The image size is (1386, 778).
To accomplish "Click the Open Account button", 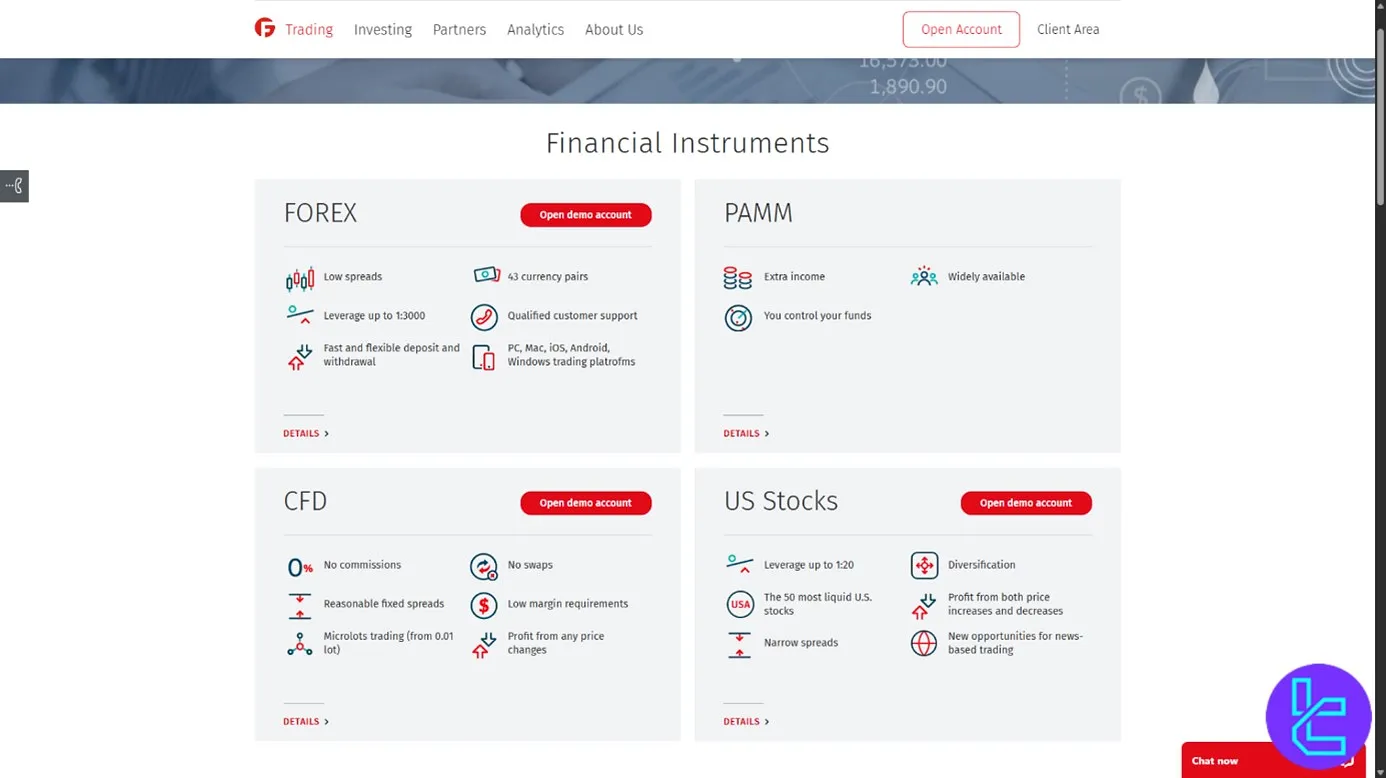I will tap(961, 30).
